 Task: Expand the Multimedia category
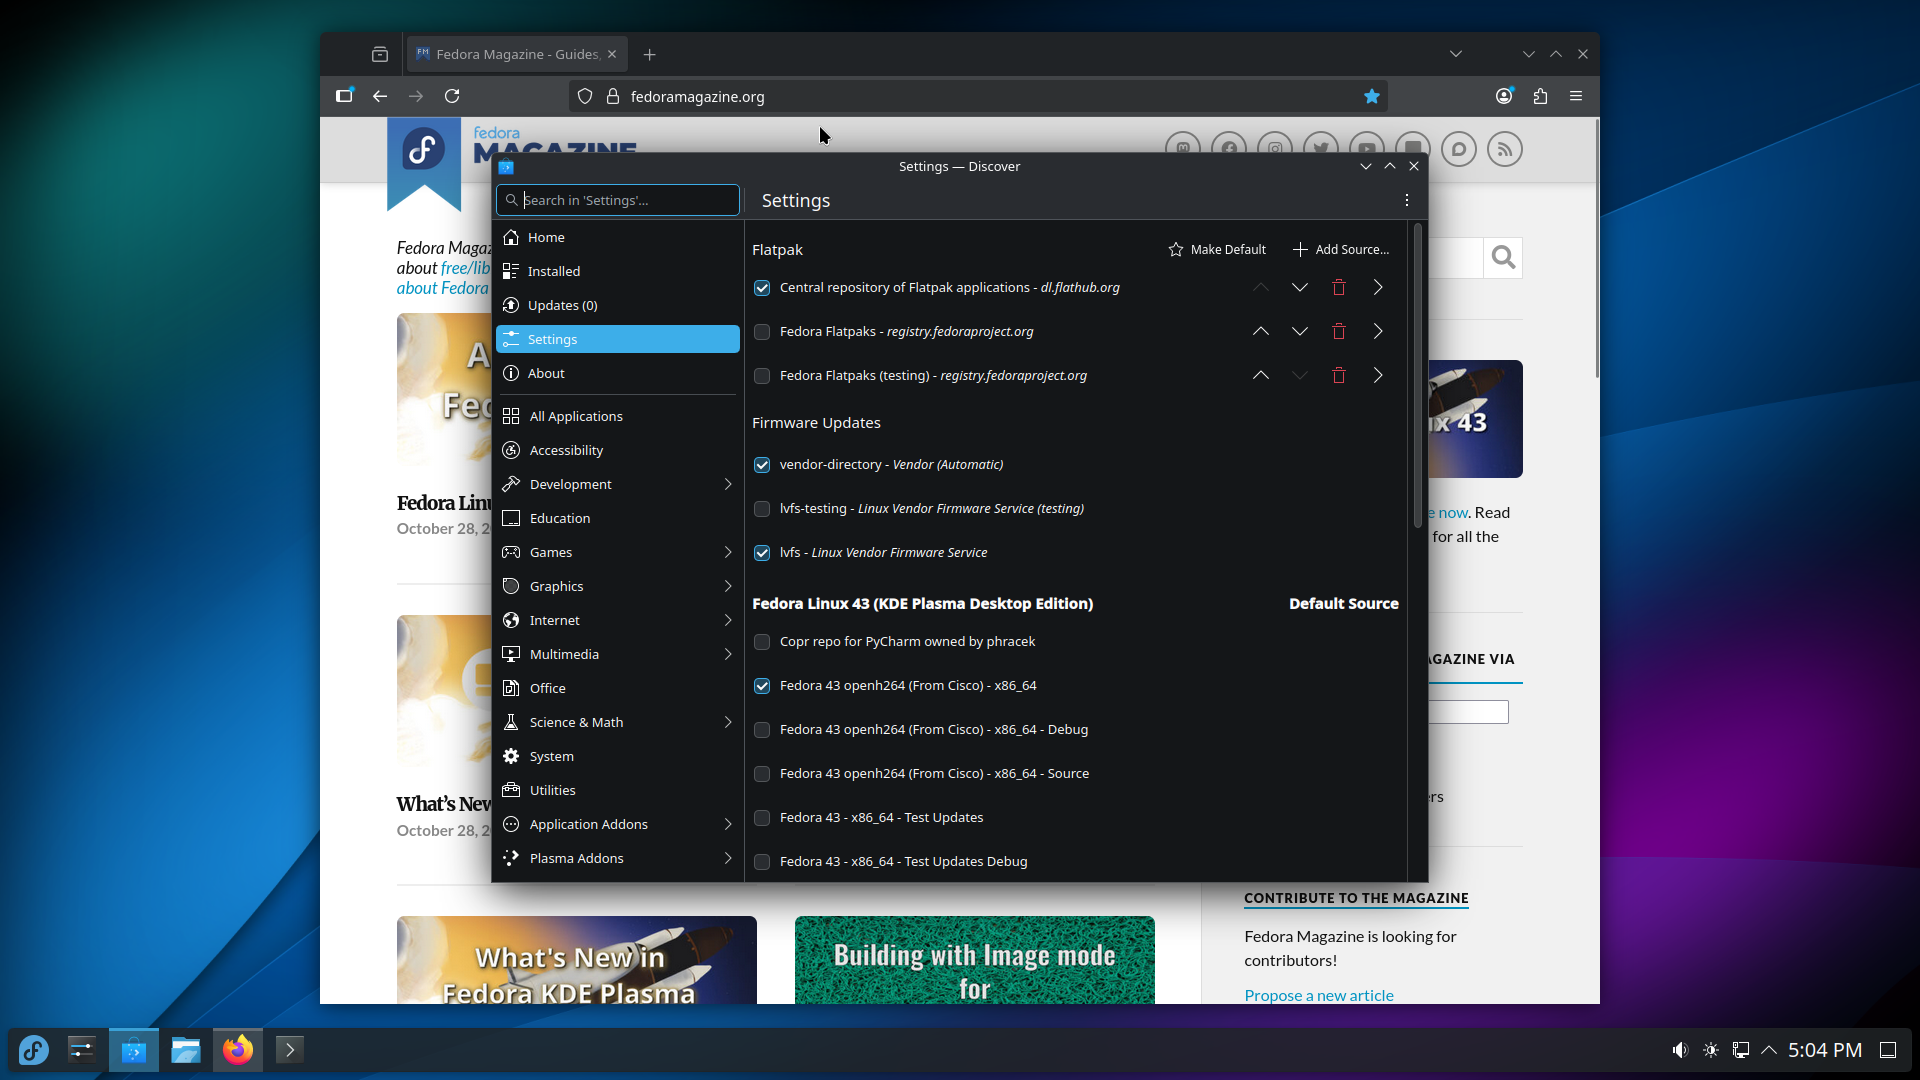(728, 655)
